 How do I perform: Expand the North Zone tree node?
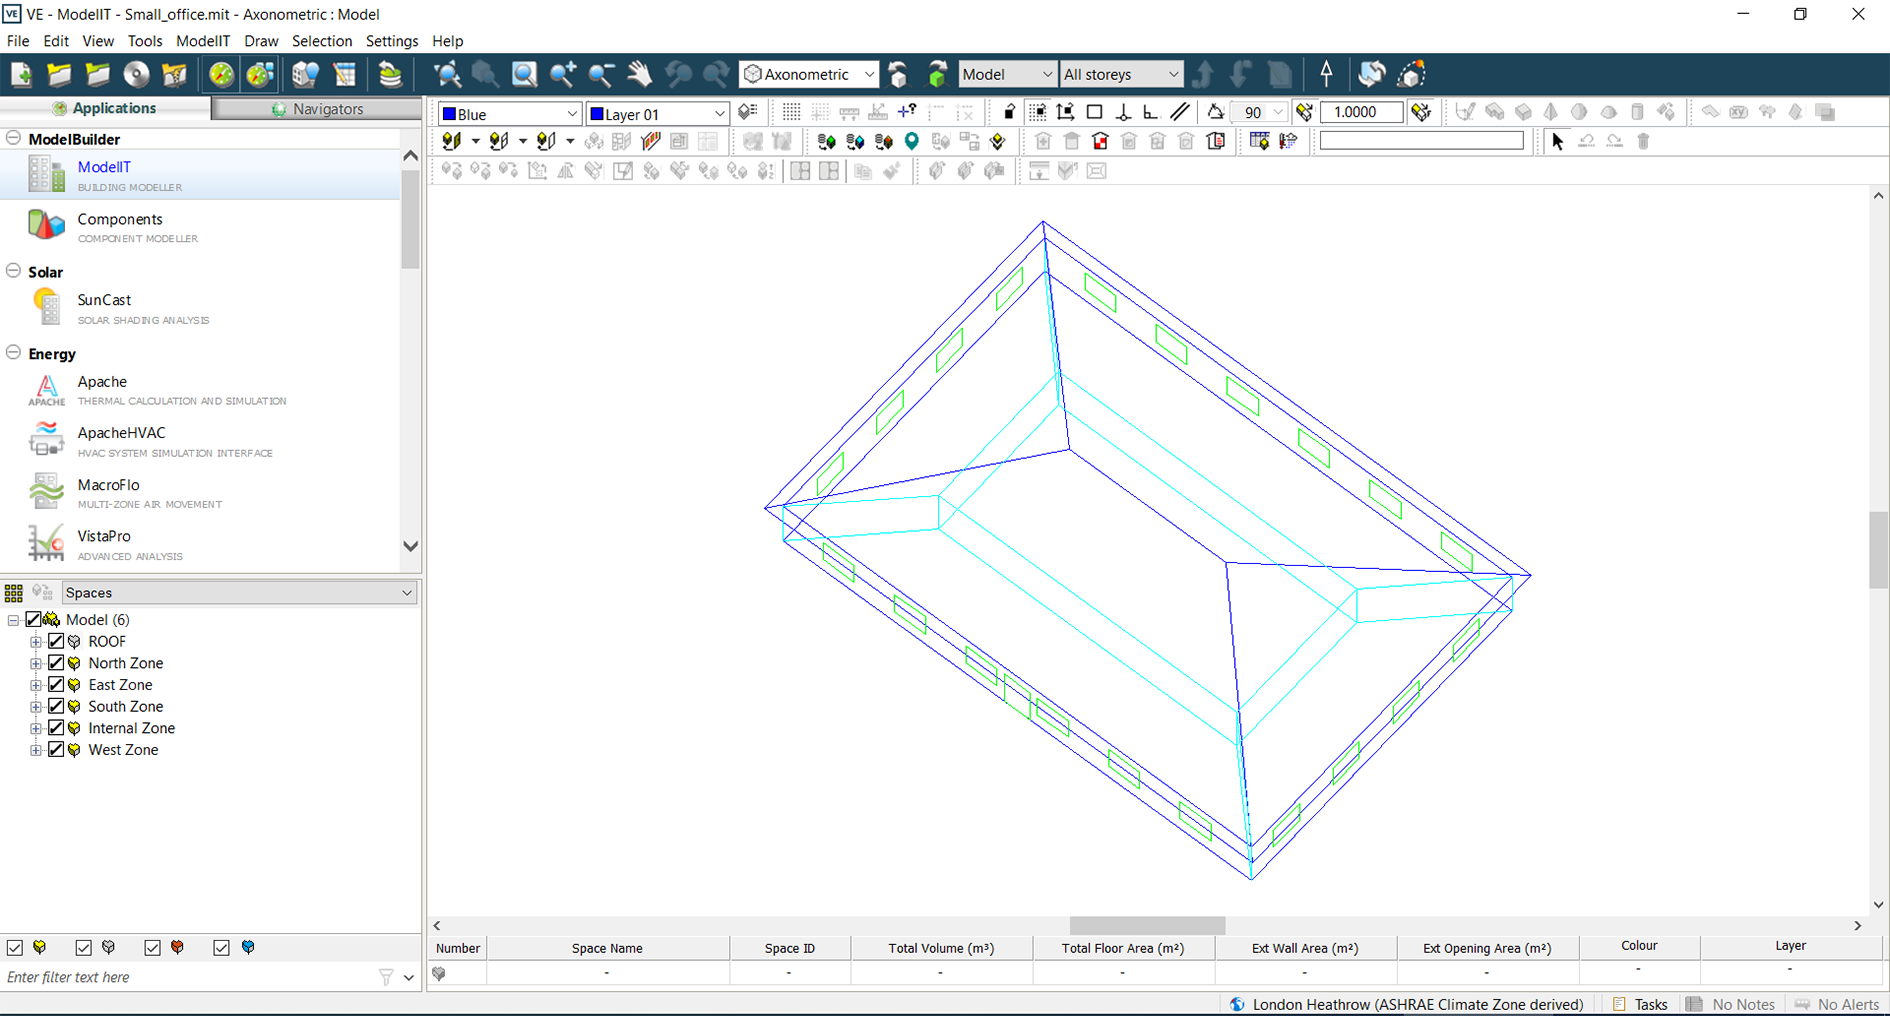(36, 663)
